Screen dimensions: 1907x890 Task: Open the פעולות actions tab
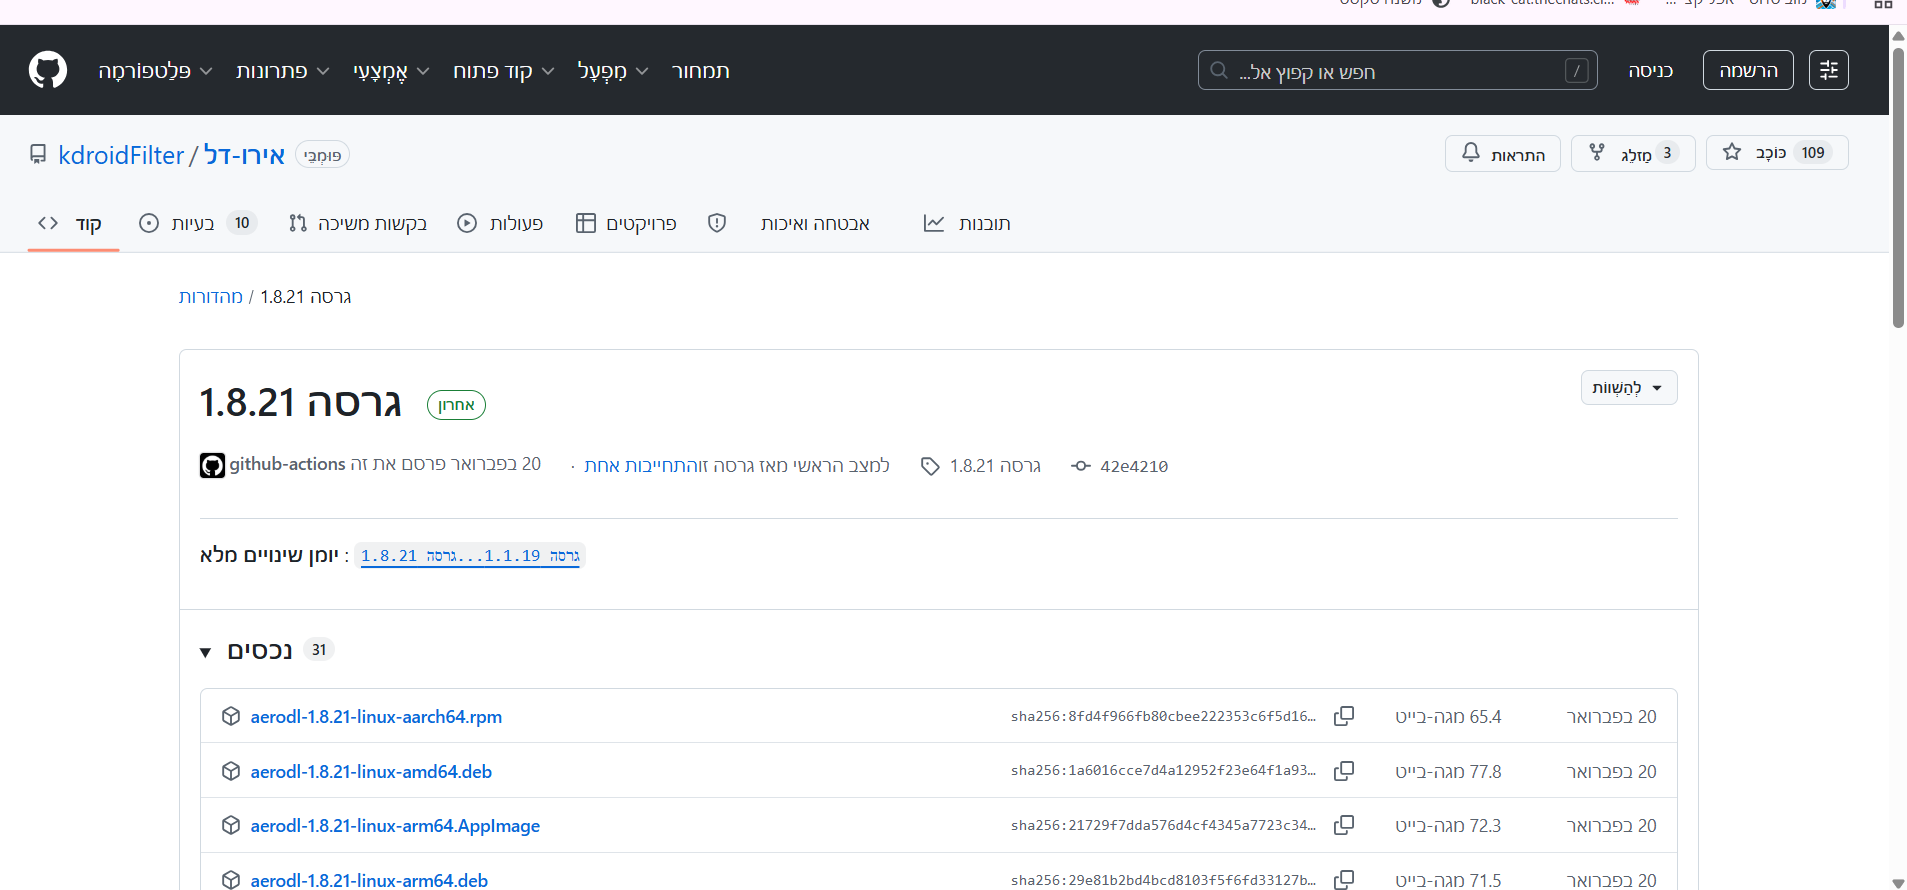pos(500,223)
